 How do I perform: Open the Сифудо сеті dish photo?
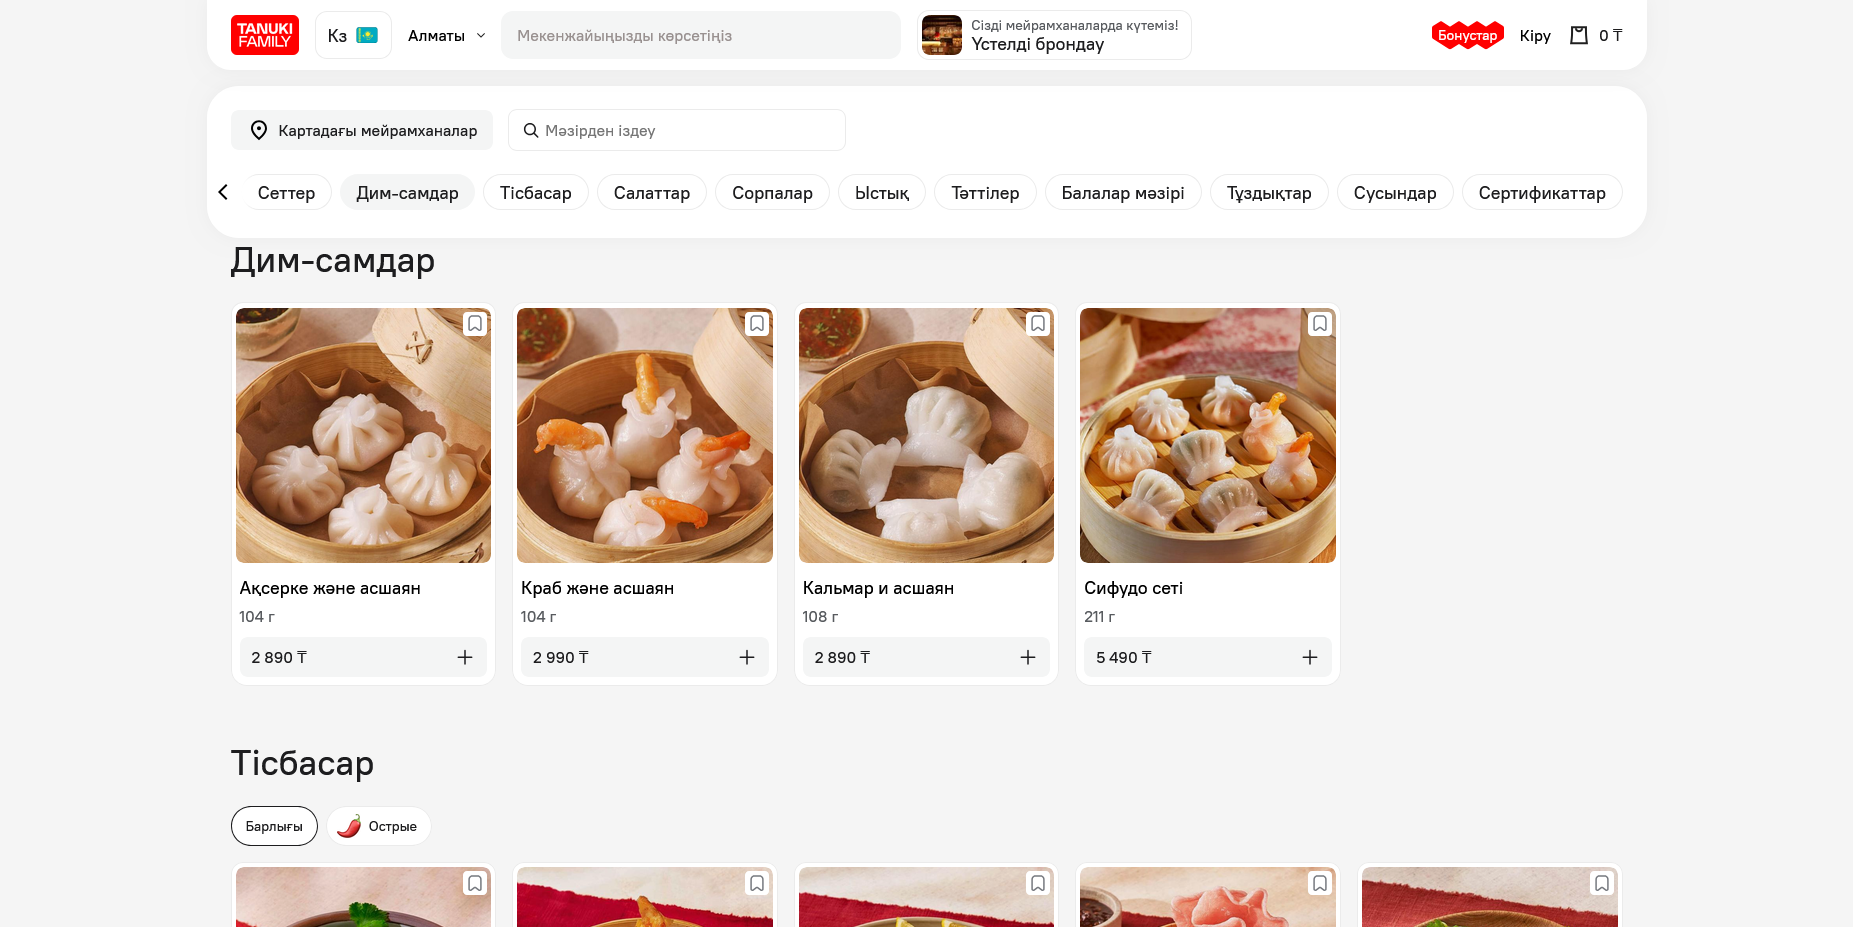[1208, 435]
